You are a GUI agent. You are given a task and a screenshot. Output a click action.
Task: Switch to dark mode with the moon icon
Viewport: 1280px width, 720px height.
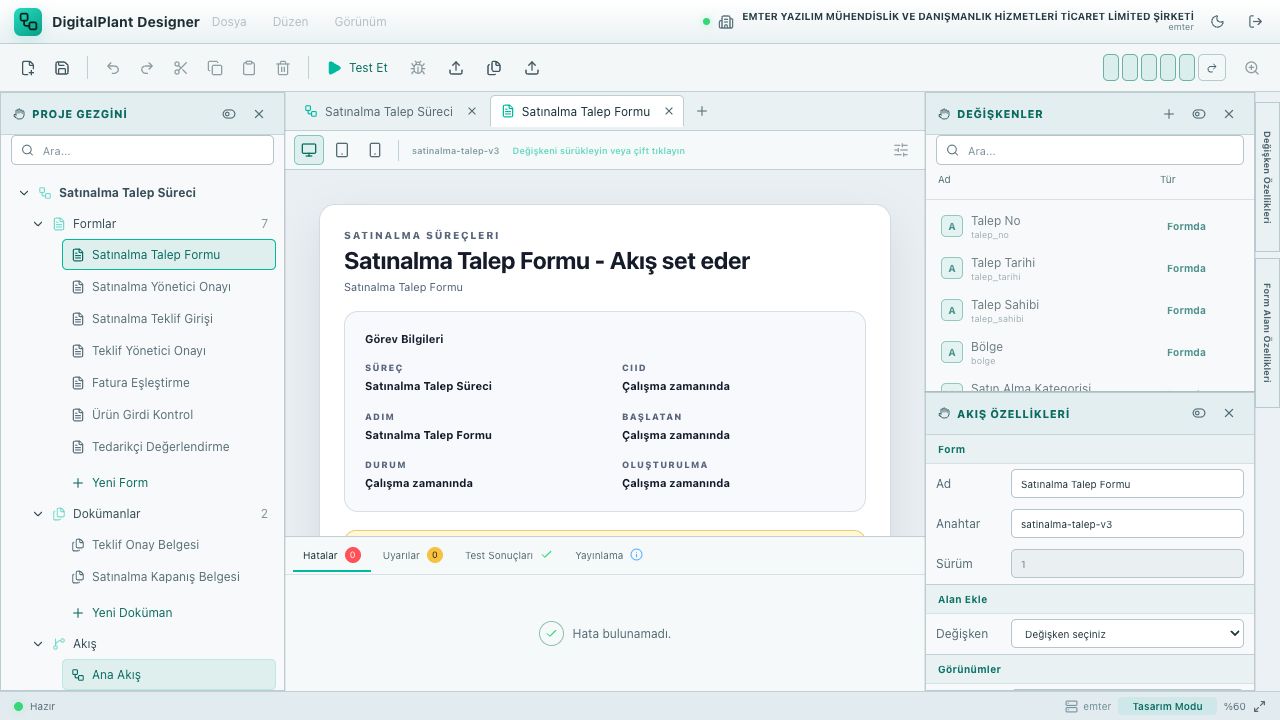[1217, 21]
